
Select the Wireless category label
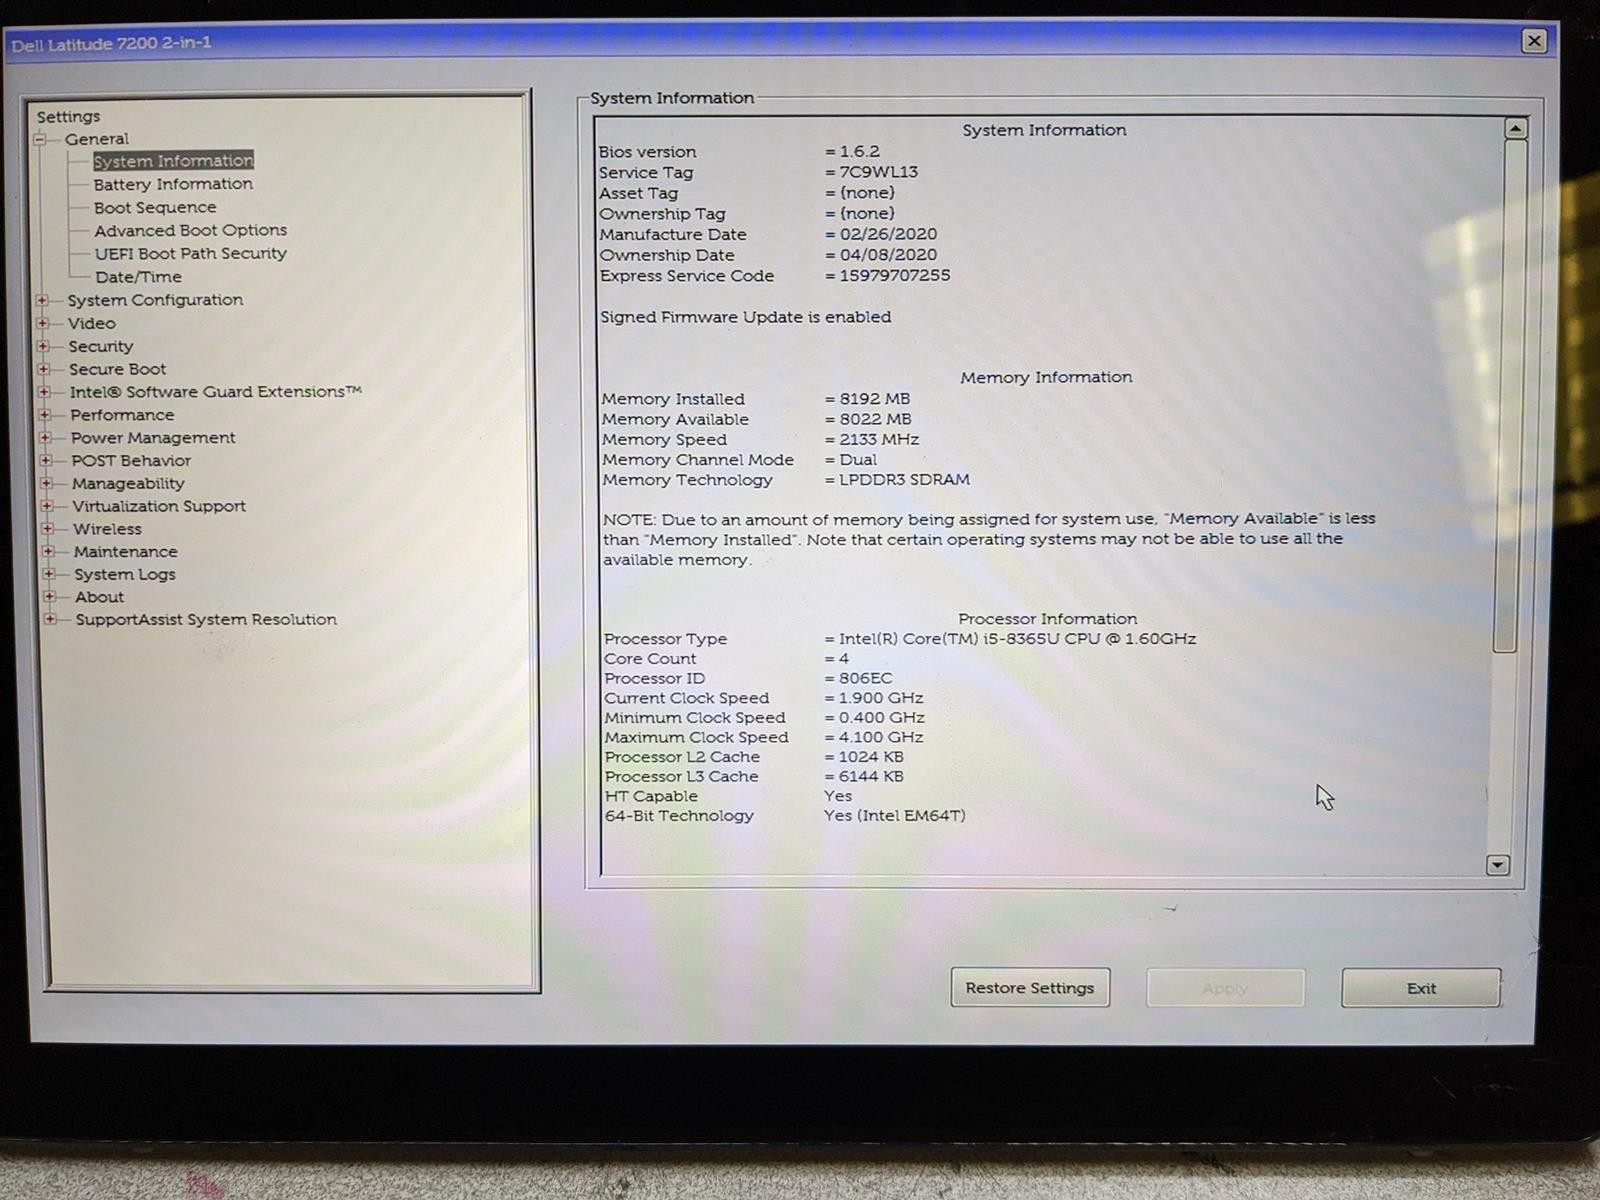107,529
